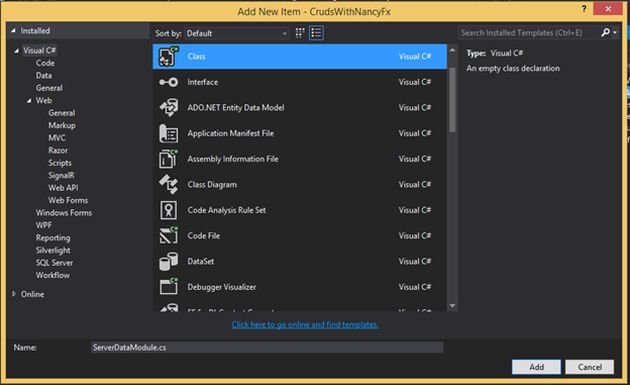Image resolution: width=630 pixels, height=385 pixels.
Task: Switch to medium icons list view
Action: pos(316,33)
